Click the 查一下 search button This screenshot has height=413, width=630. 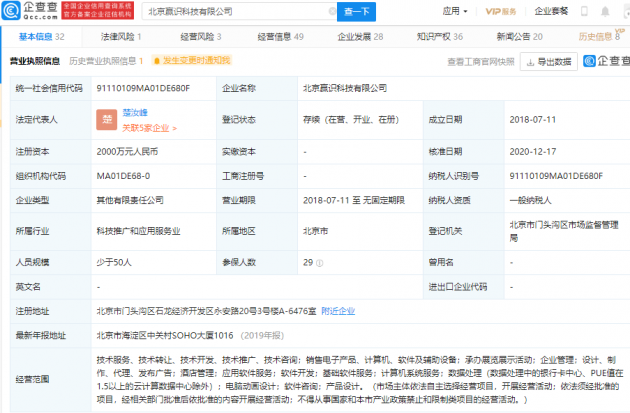click(x=356, y=12)
